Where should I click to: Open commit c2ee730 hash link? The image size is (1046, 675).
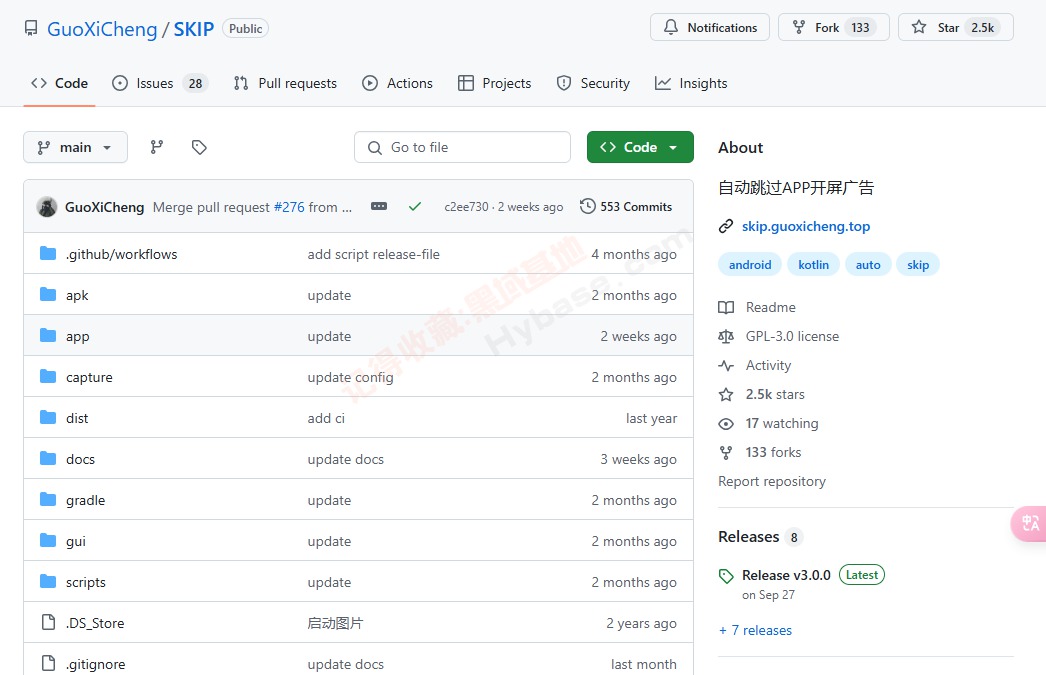[x=466, y=207]
